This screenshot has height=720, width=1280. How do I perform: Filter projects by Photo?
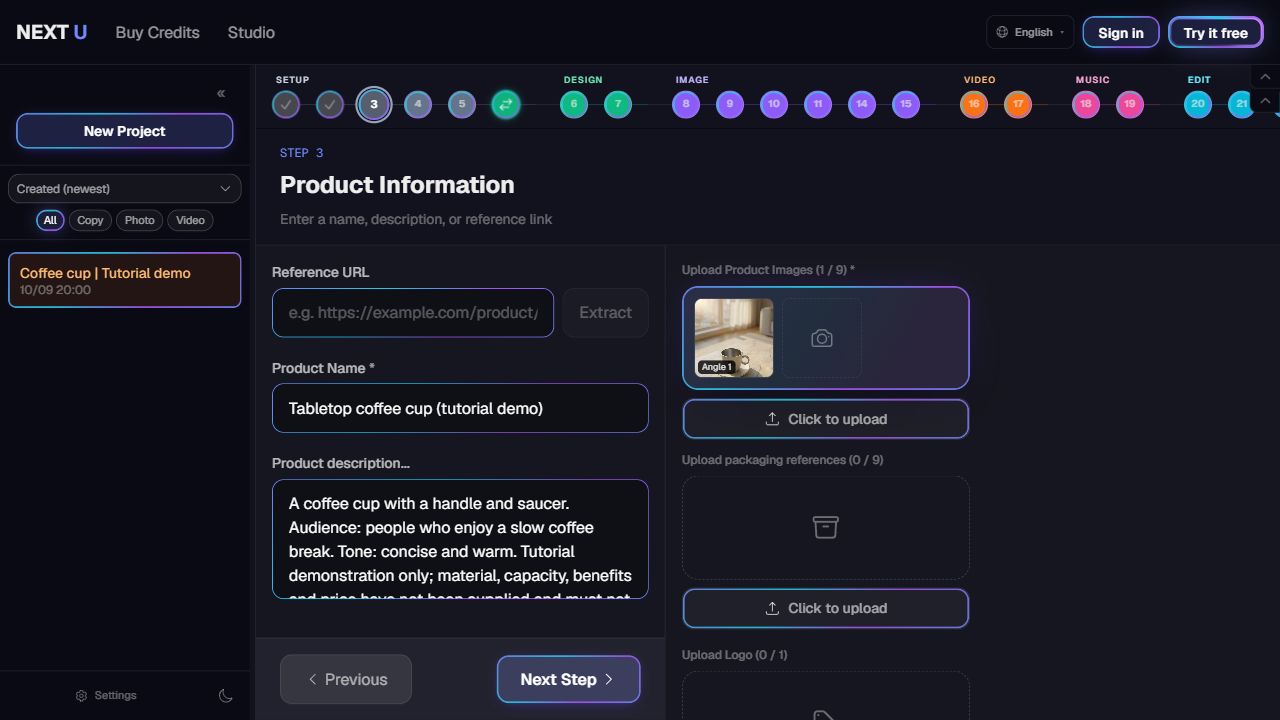(x=139, y=220)
